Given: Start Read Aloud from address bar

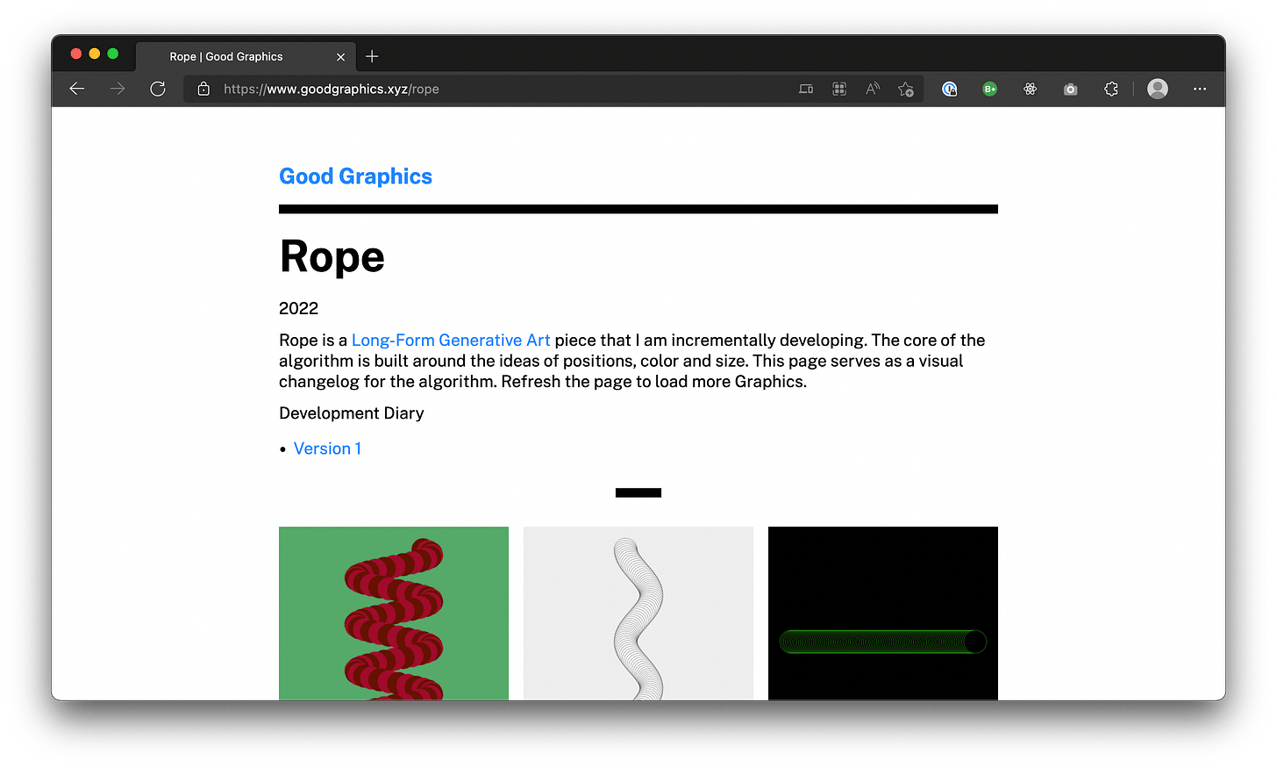Looking at the screenshot, I should 872,89.
